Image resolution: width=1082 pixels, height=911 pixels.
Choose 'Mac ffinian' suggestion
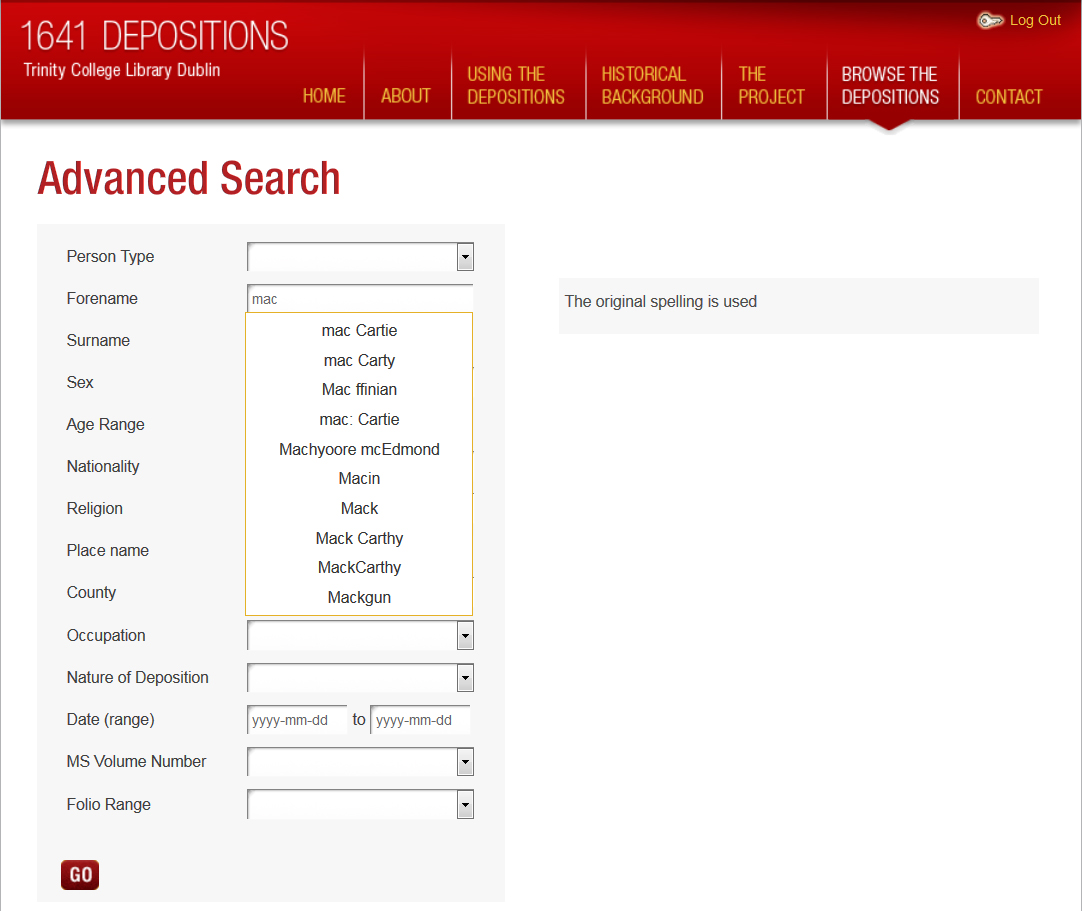pos(359,389)
